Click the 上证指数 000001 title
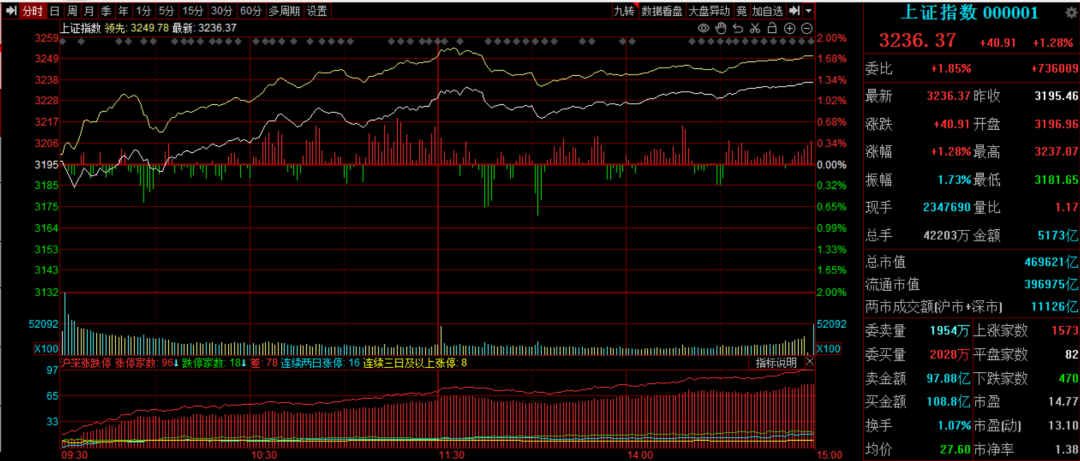 point(970,13)
